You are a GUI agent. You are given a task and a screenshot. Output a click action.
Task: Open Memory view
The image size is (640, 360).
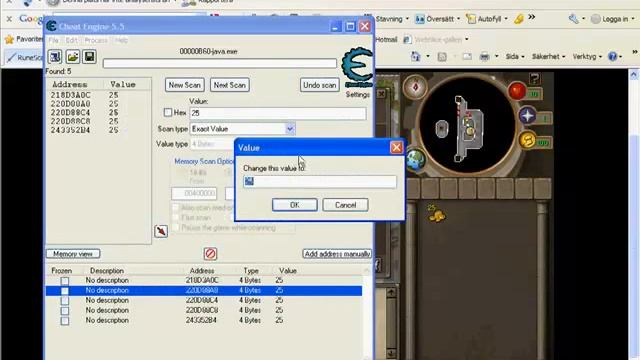tap(73, 254)
